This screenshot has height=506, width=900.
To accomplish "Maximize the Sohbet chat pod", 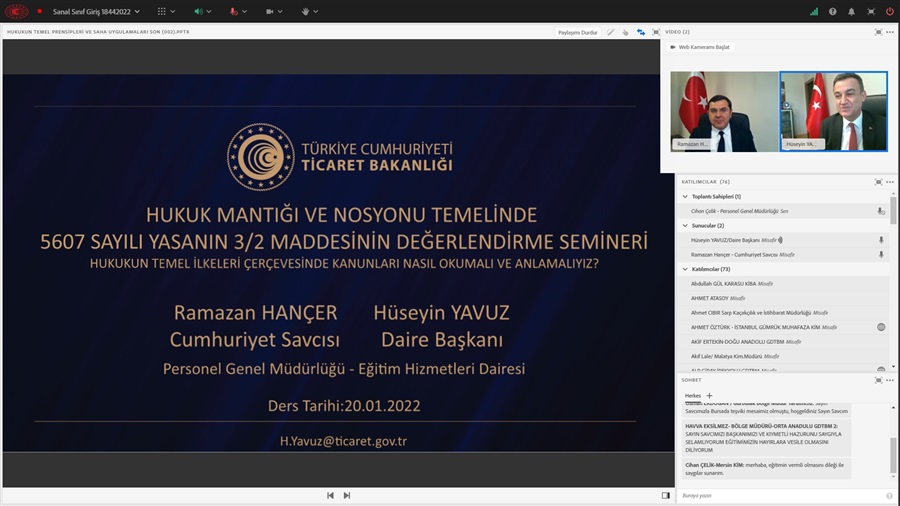I will click(878, 380).
